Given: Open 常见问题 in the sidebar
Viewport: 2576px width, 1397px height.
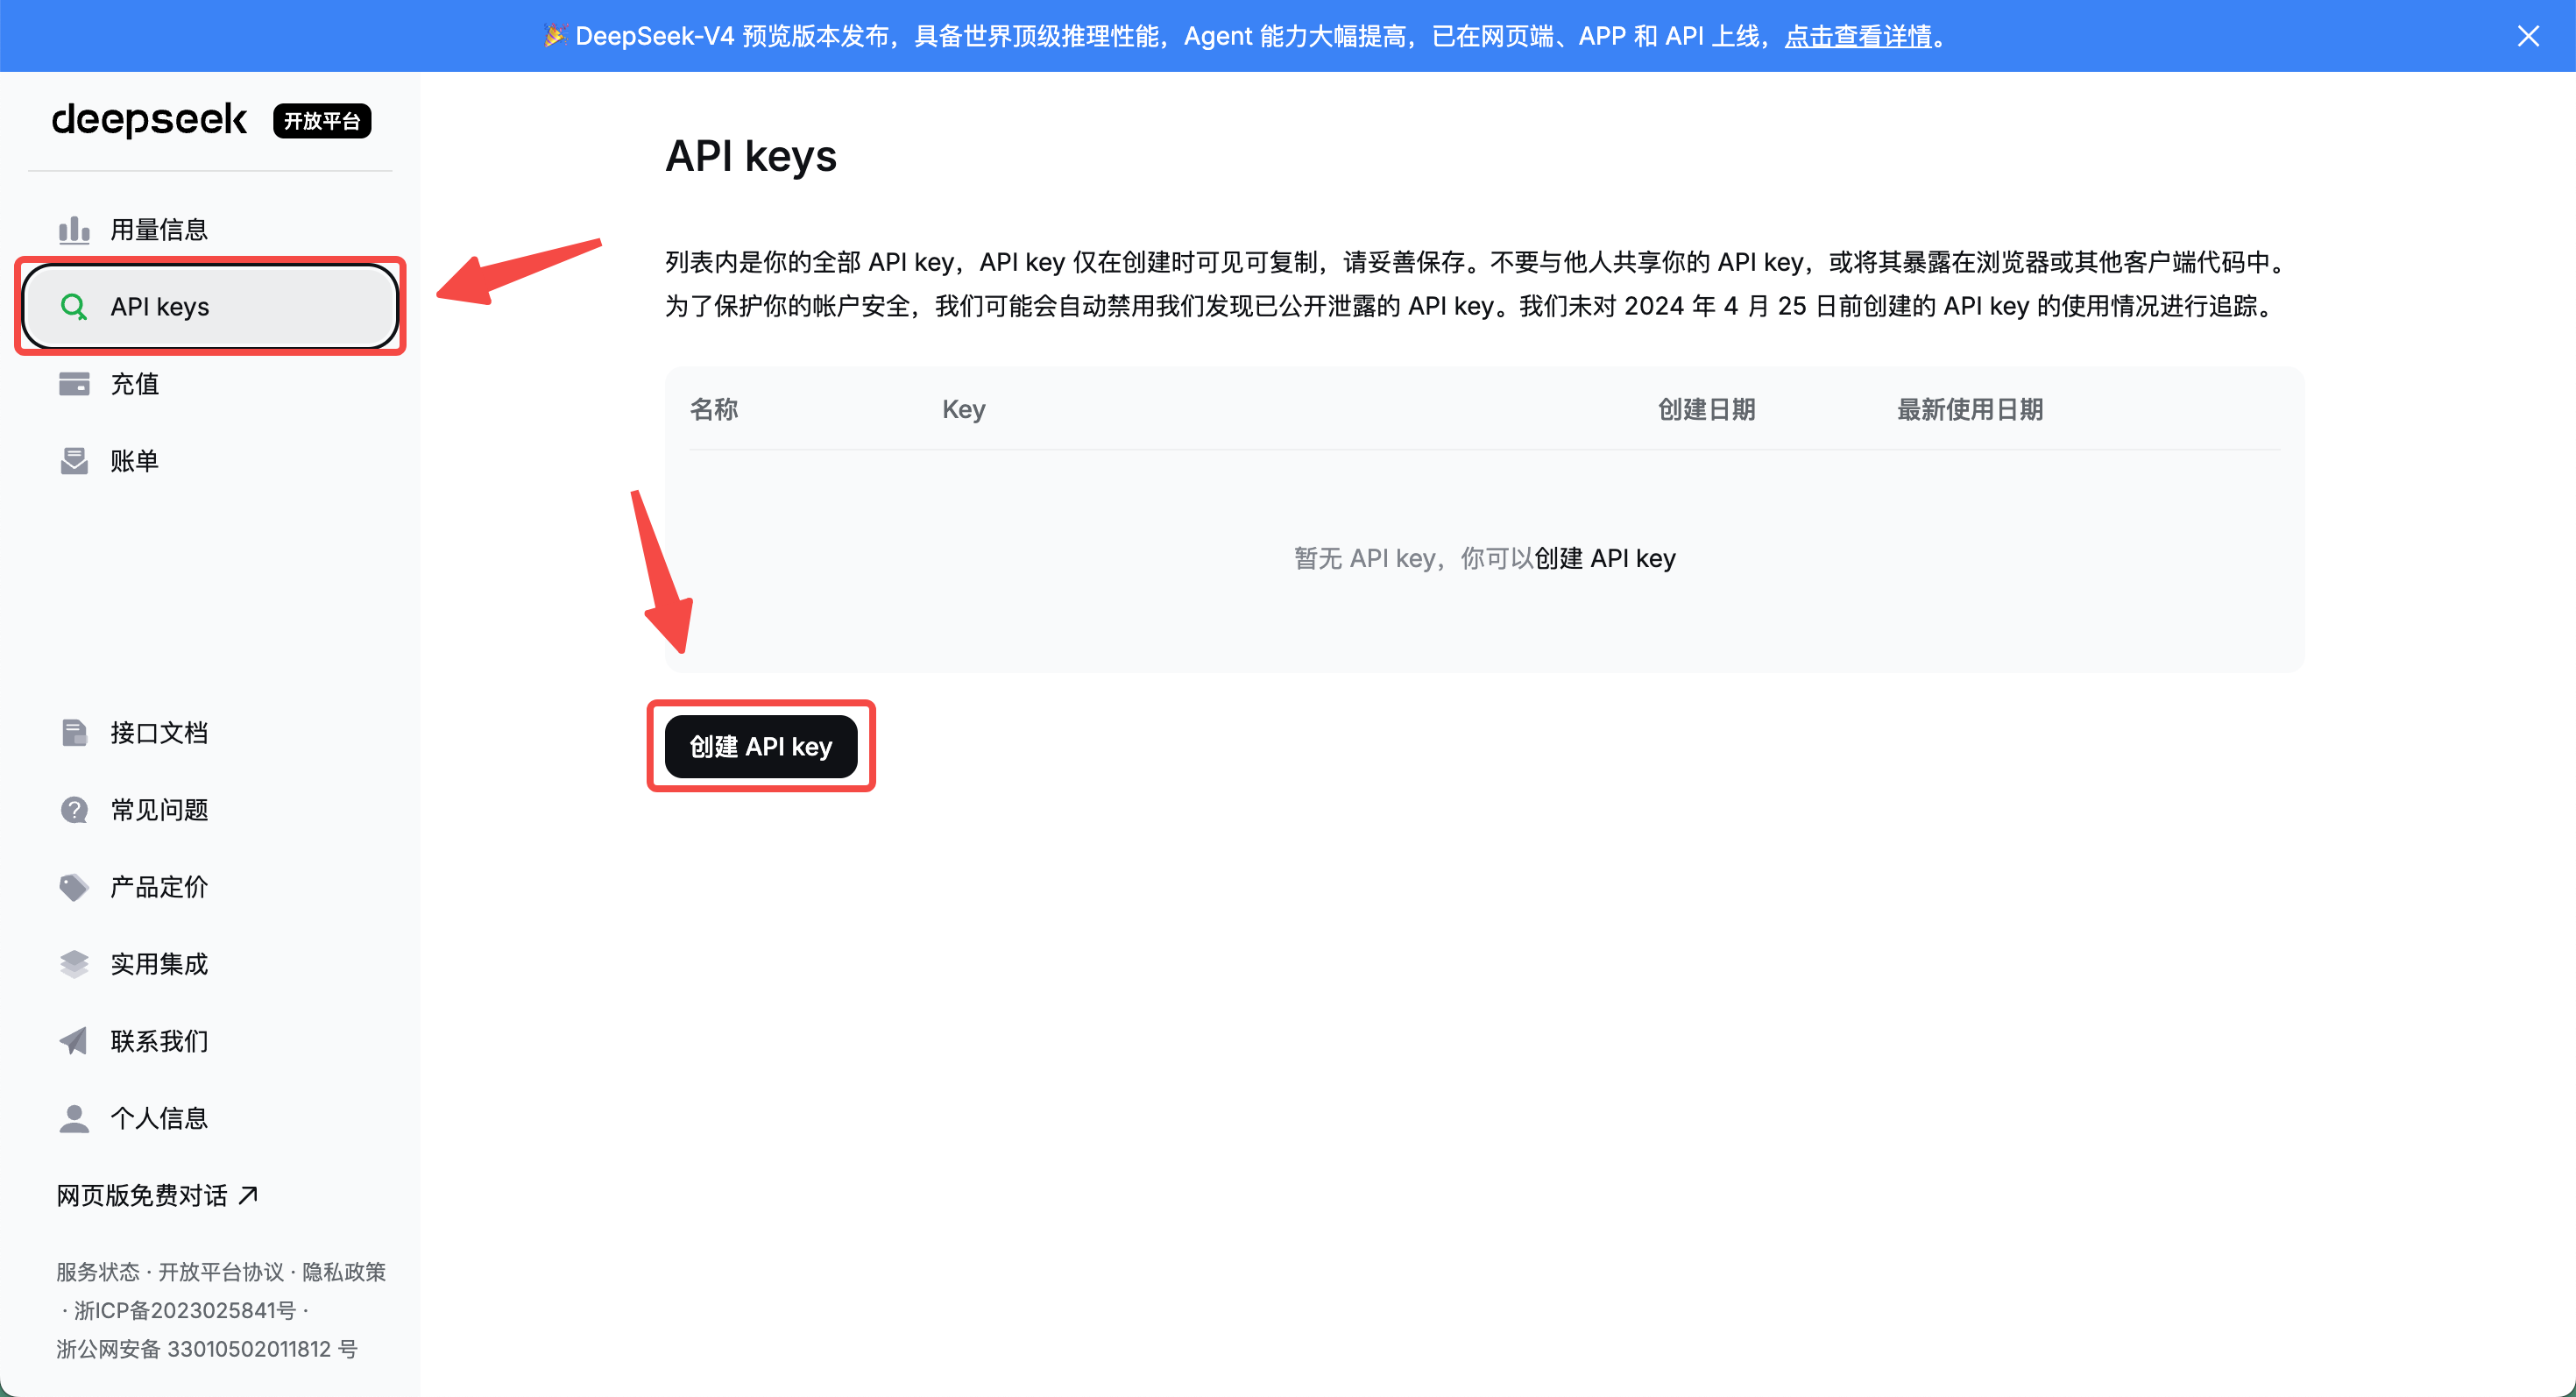Looking at the screenshot, I should click(210, 810).
